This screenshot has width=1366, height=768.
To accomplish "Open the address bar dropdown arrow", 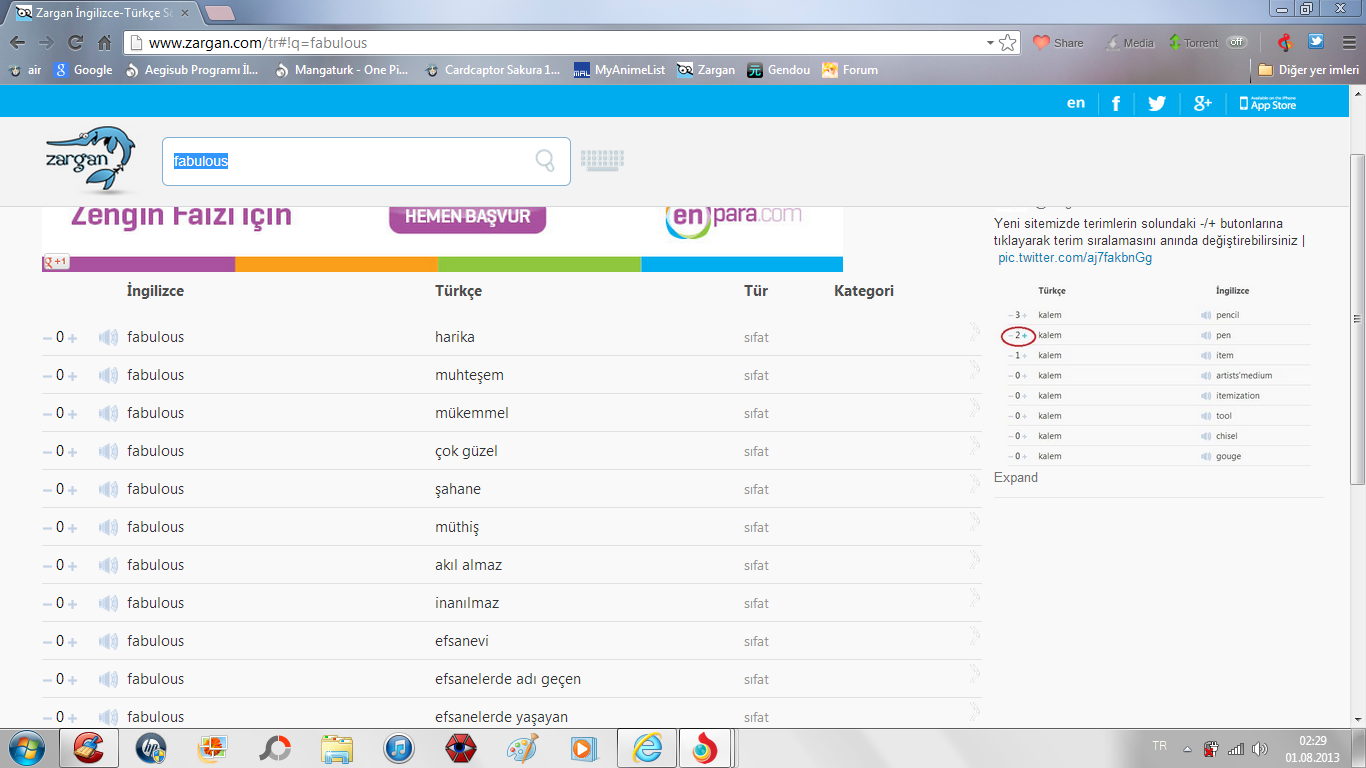I will coord(990,43).
